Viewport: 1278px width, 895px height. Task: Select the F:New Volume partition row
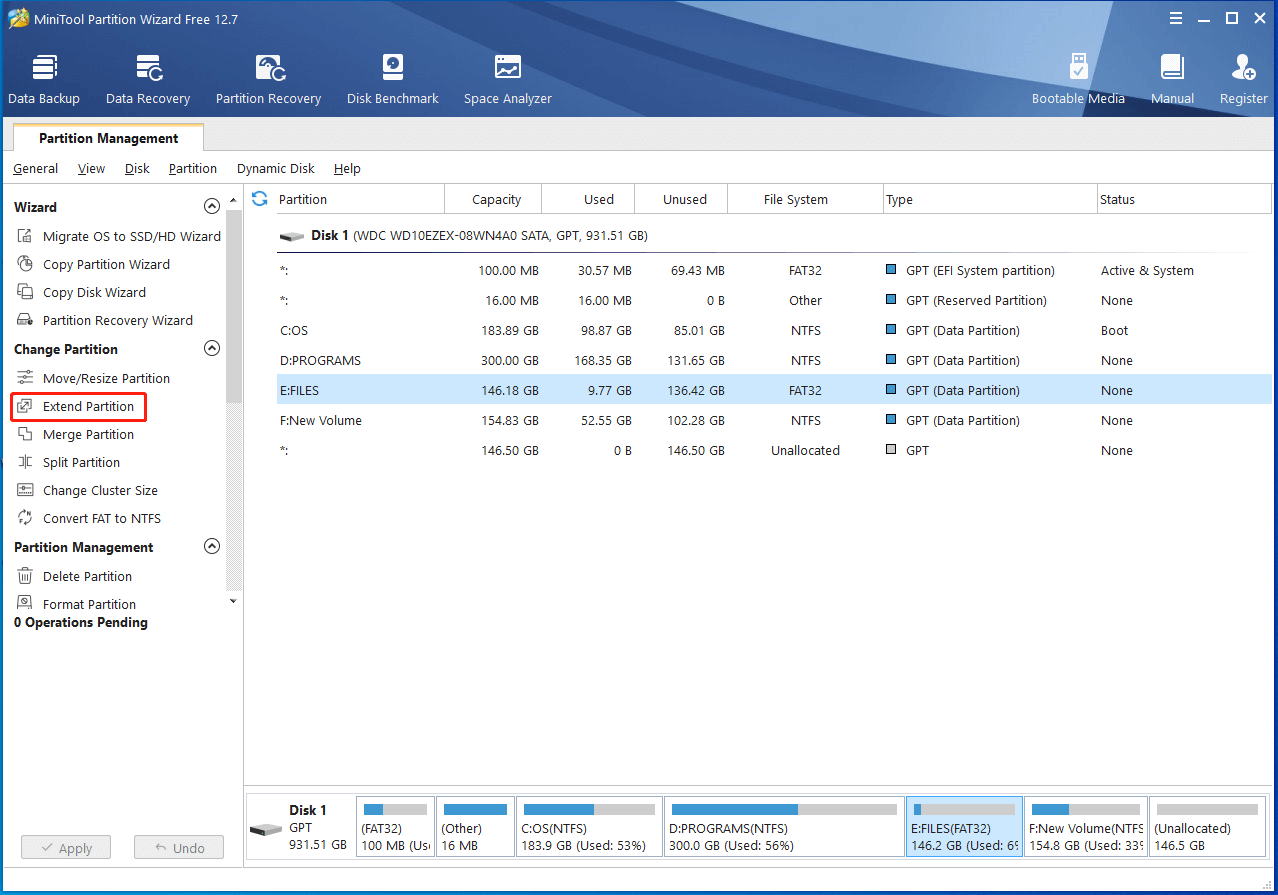click(x=773, y=421)
